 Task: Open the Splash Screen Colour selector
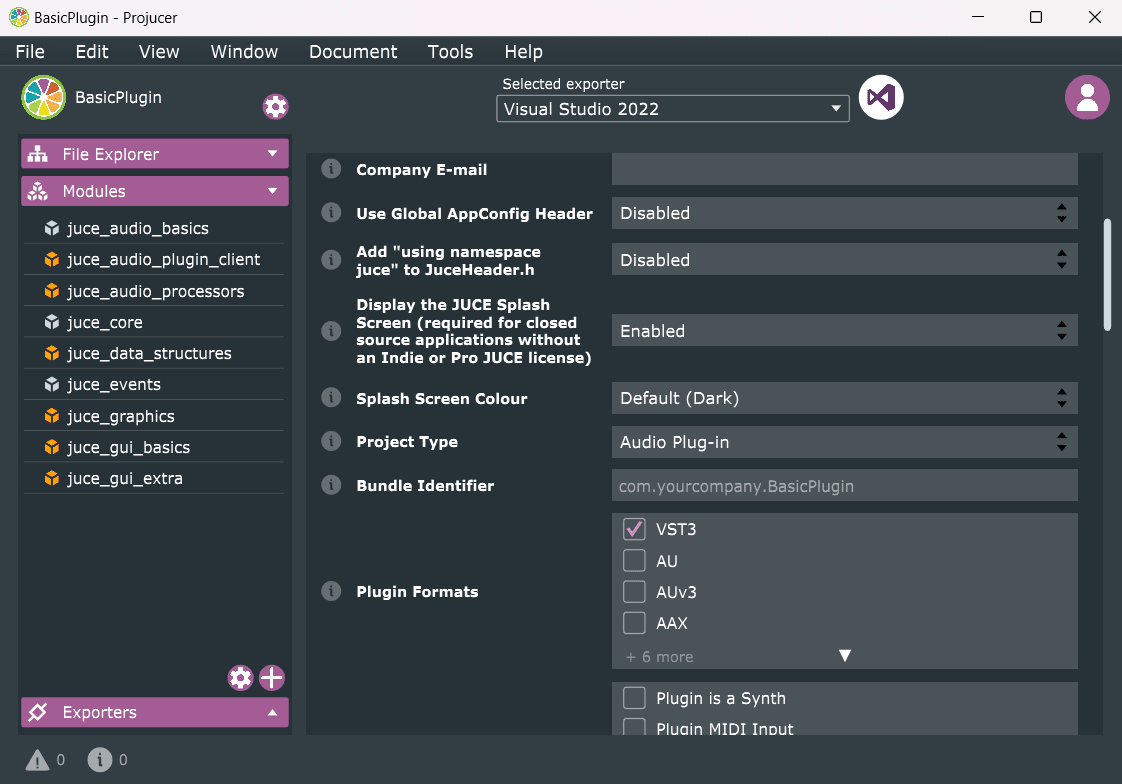[x=844, y=397]
